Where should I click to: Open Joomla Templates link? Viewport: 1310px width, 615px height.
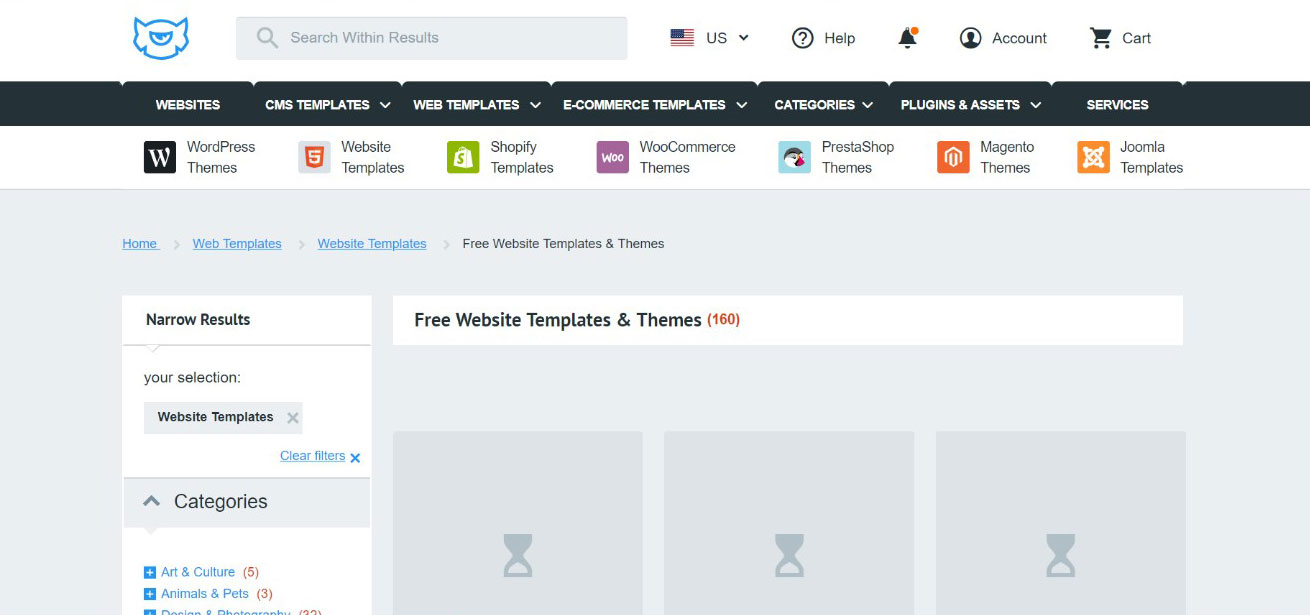point(1151,157)
